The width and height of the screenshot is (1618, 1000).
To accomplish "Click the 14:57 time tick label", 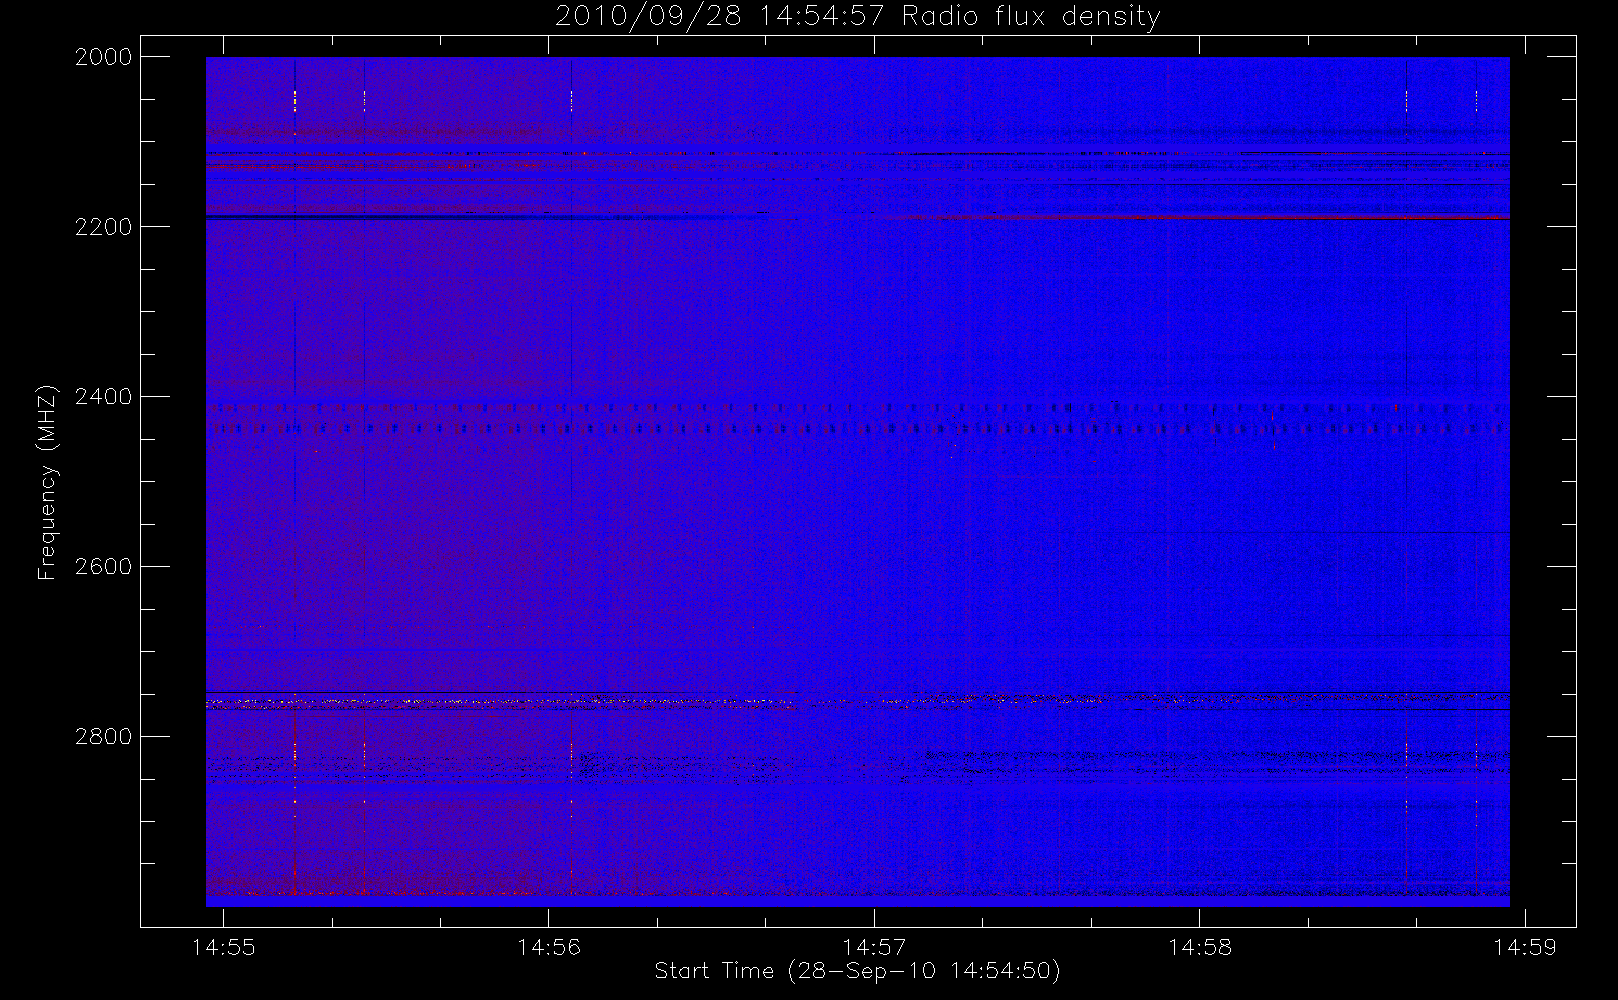I will point(874,947).
